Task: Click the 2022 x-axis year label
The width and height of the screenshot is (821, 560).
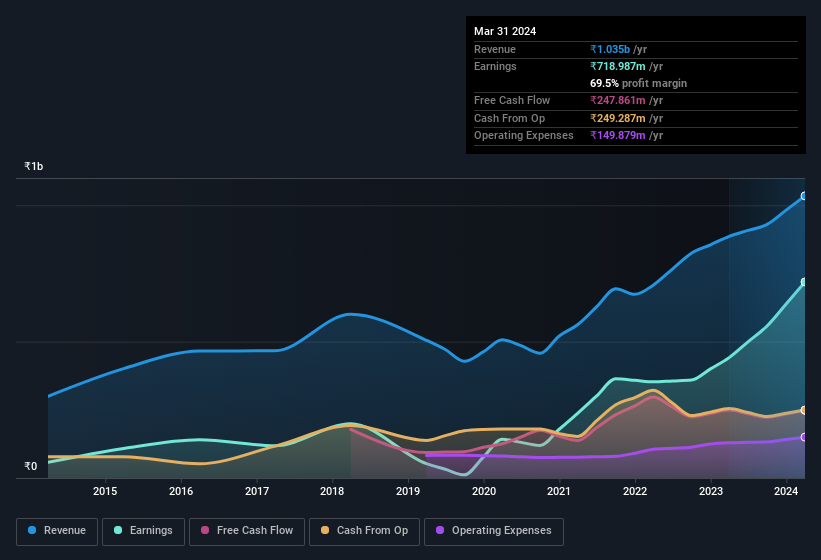Action: tap(635, 491)
